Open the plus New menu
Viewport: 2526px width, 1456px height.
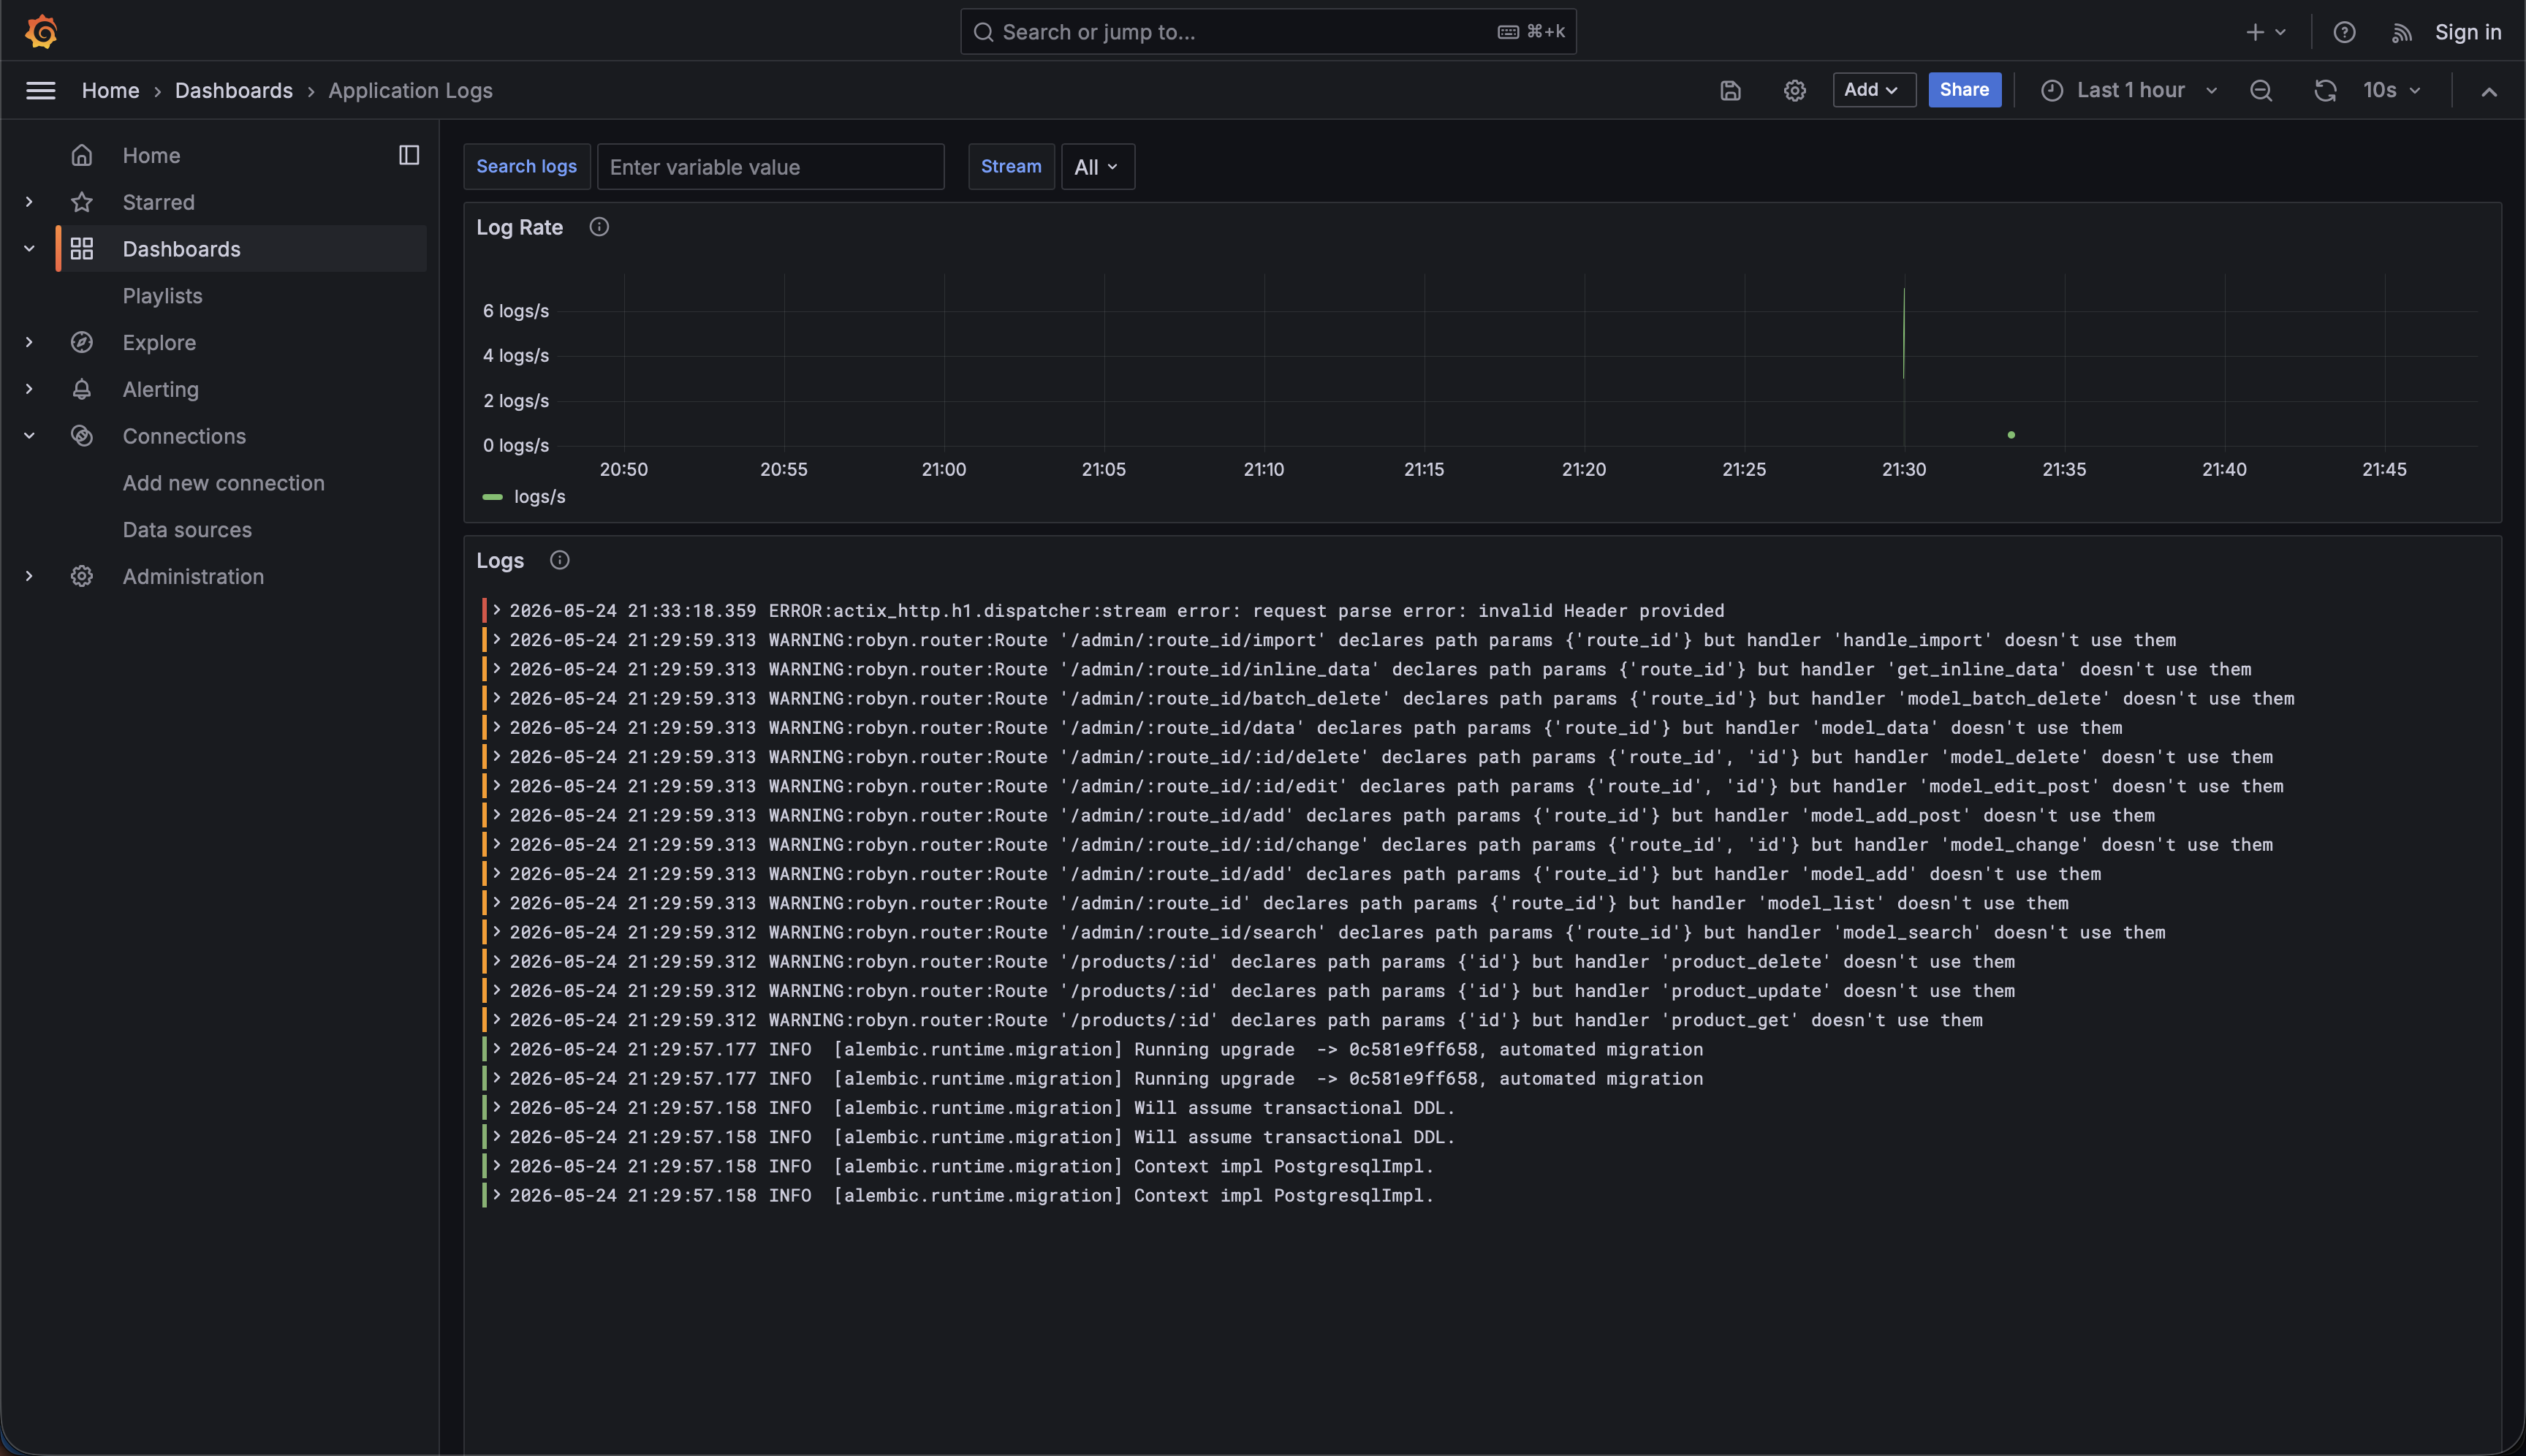[x=2265, y=32]
